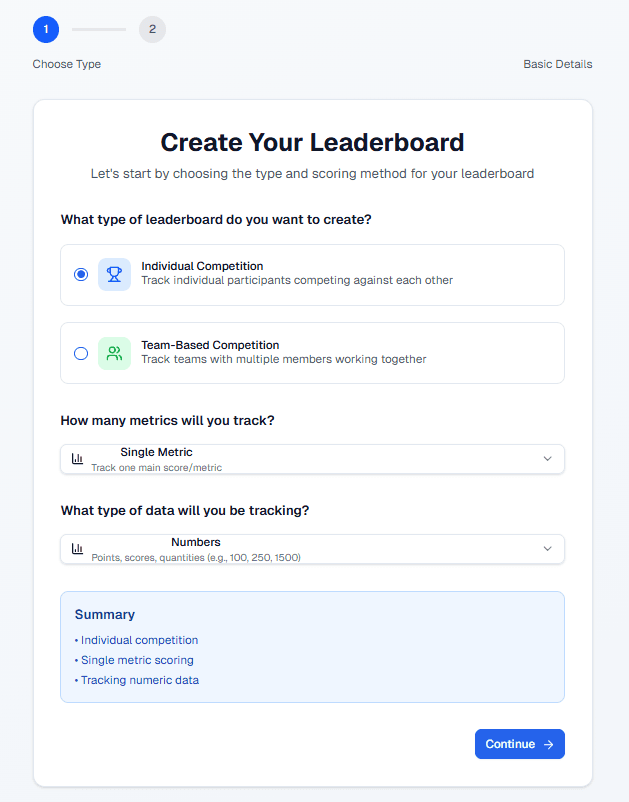Click the bullet marker before Individual competition summary item
This screenshot has width=629, height=802.
pyautogui.click(x=75, y=640)
